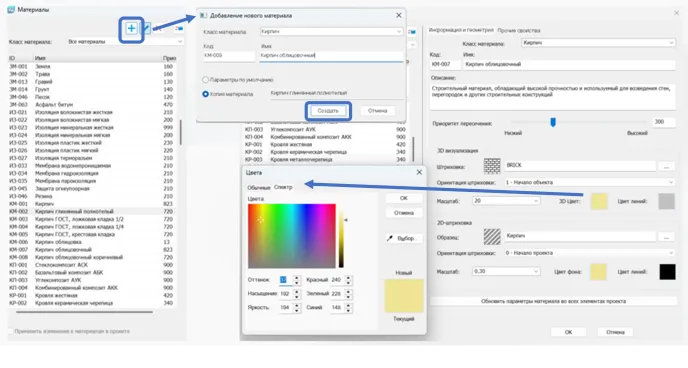Viewport: 688px width, 368px height.
Task: Close the Добавление нового материала dialog
Action: click(x=398, y=15)
